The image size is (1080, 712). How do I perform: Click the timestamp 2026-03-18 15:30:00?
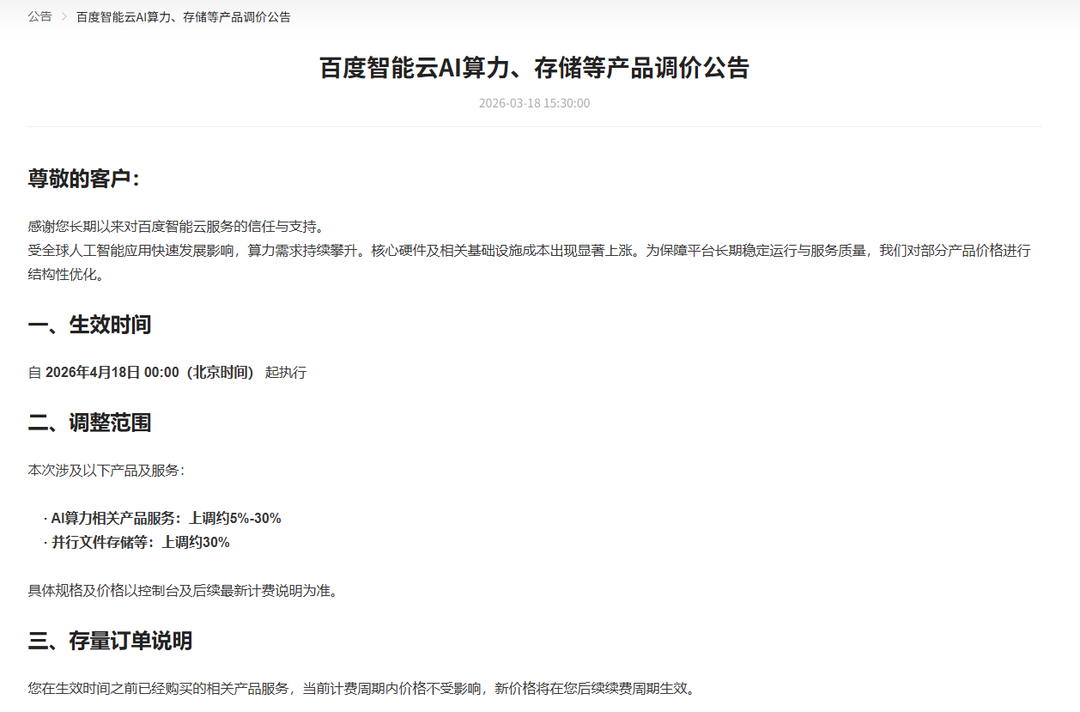[x=534, y=103]
